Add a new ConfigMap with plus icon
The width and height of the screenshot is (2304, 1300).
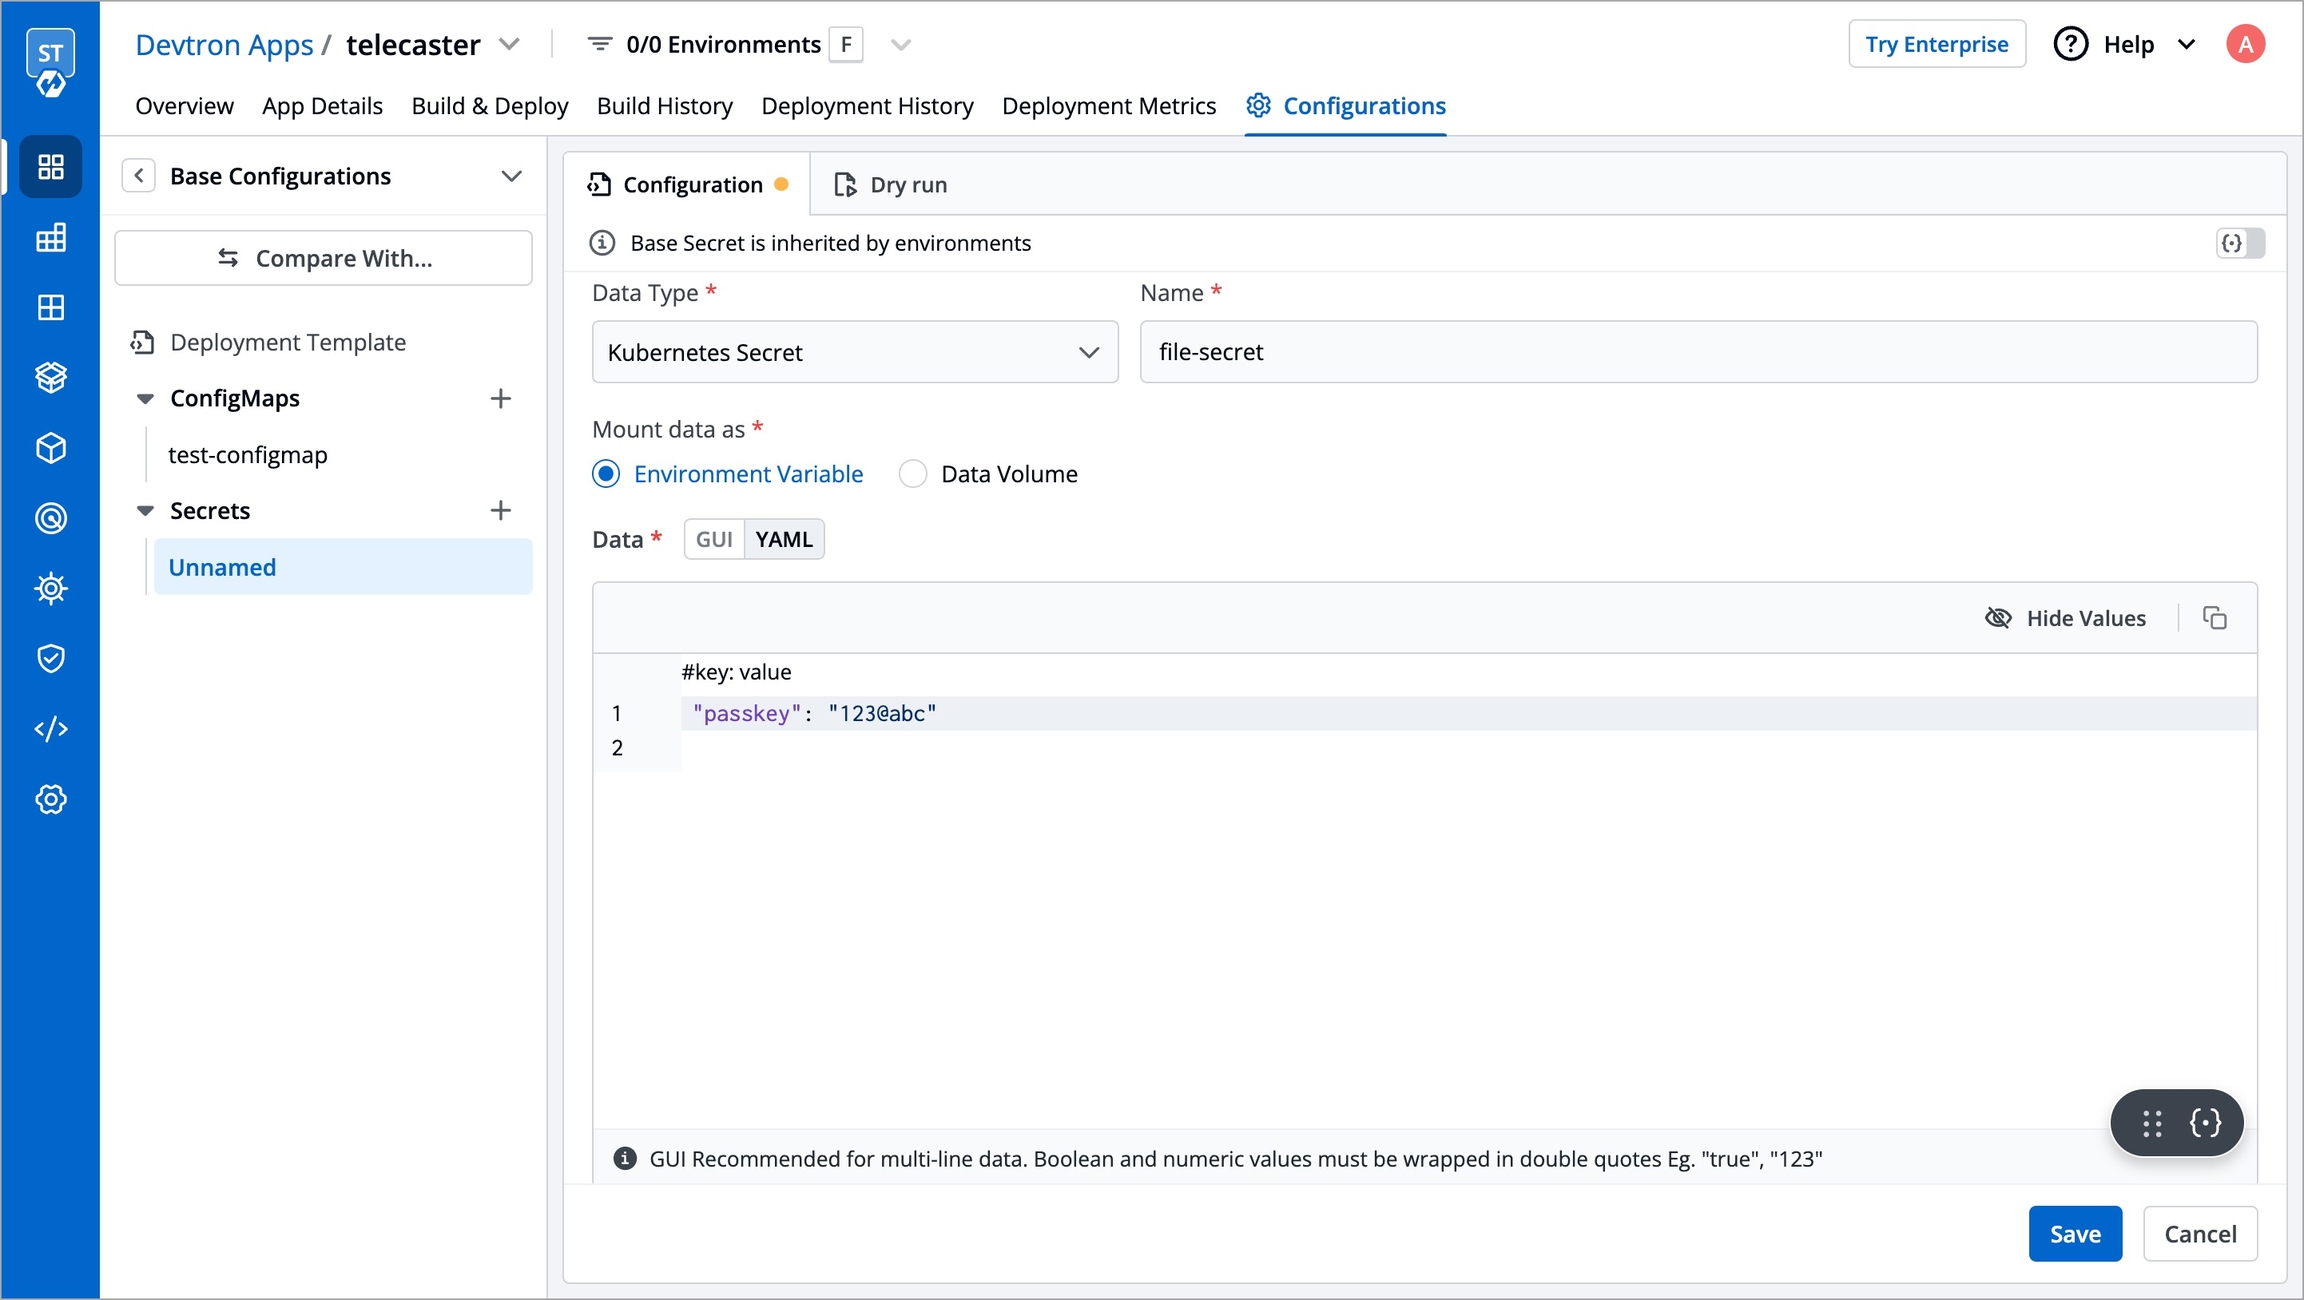point(501,398)
